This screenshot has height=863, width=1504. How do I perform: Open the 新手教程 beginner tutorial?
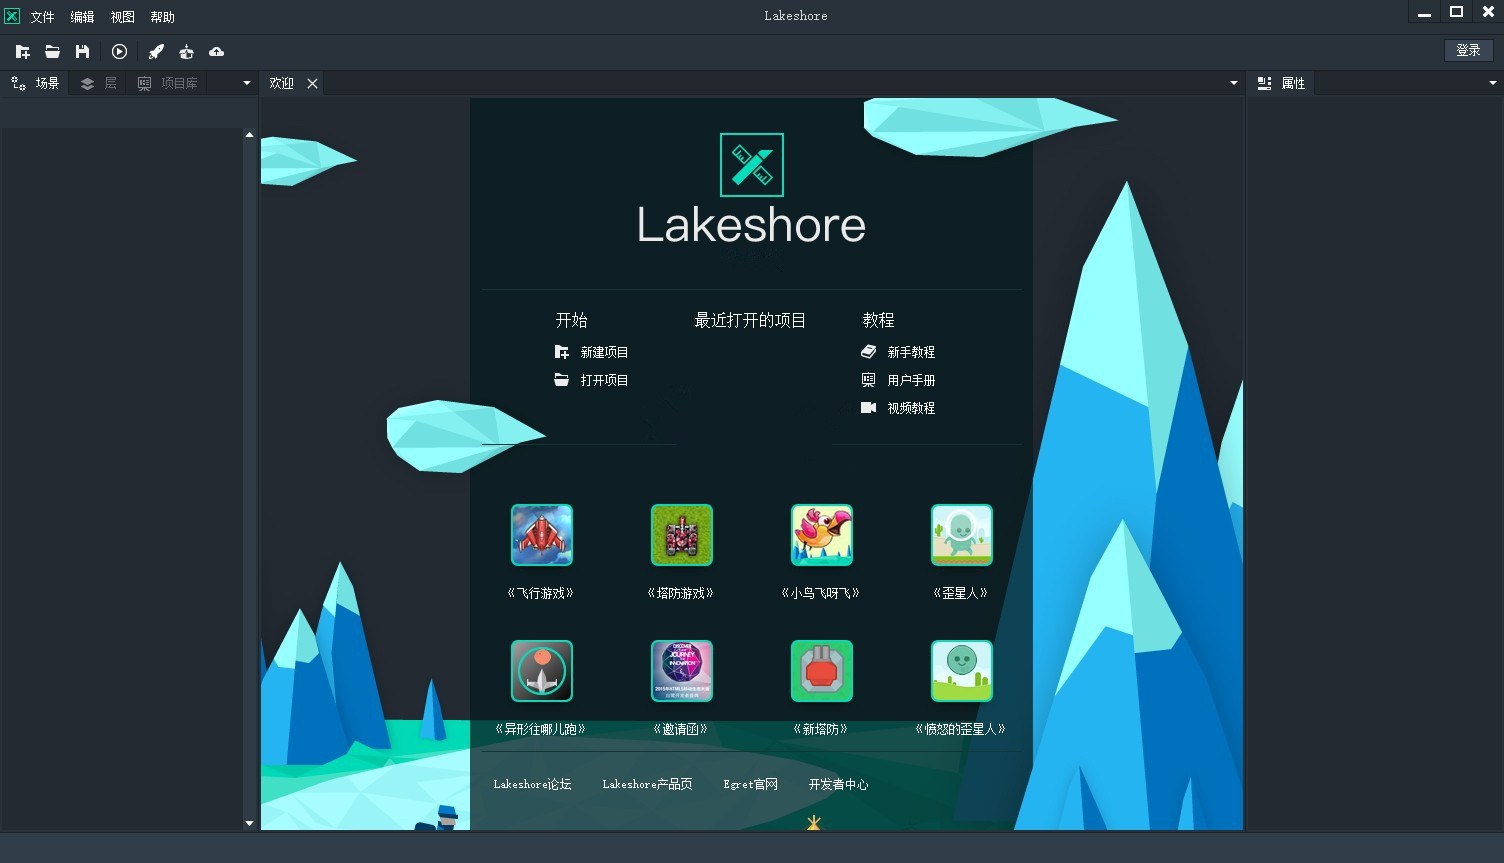(x=910, y=351)
